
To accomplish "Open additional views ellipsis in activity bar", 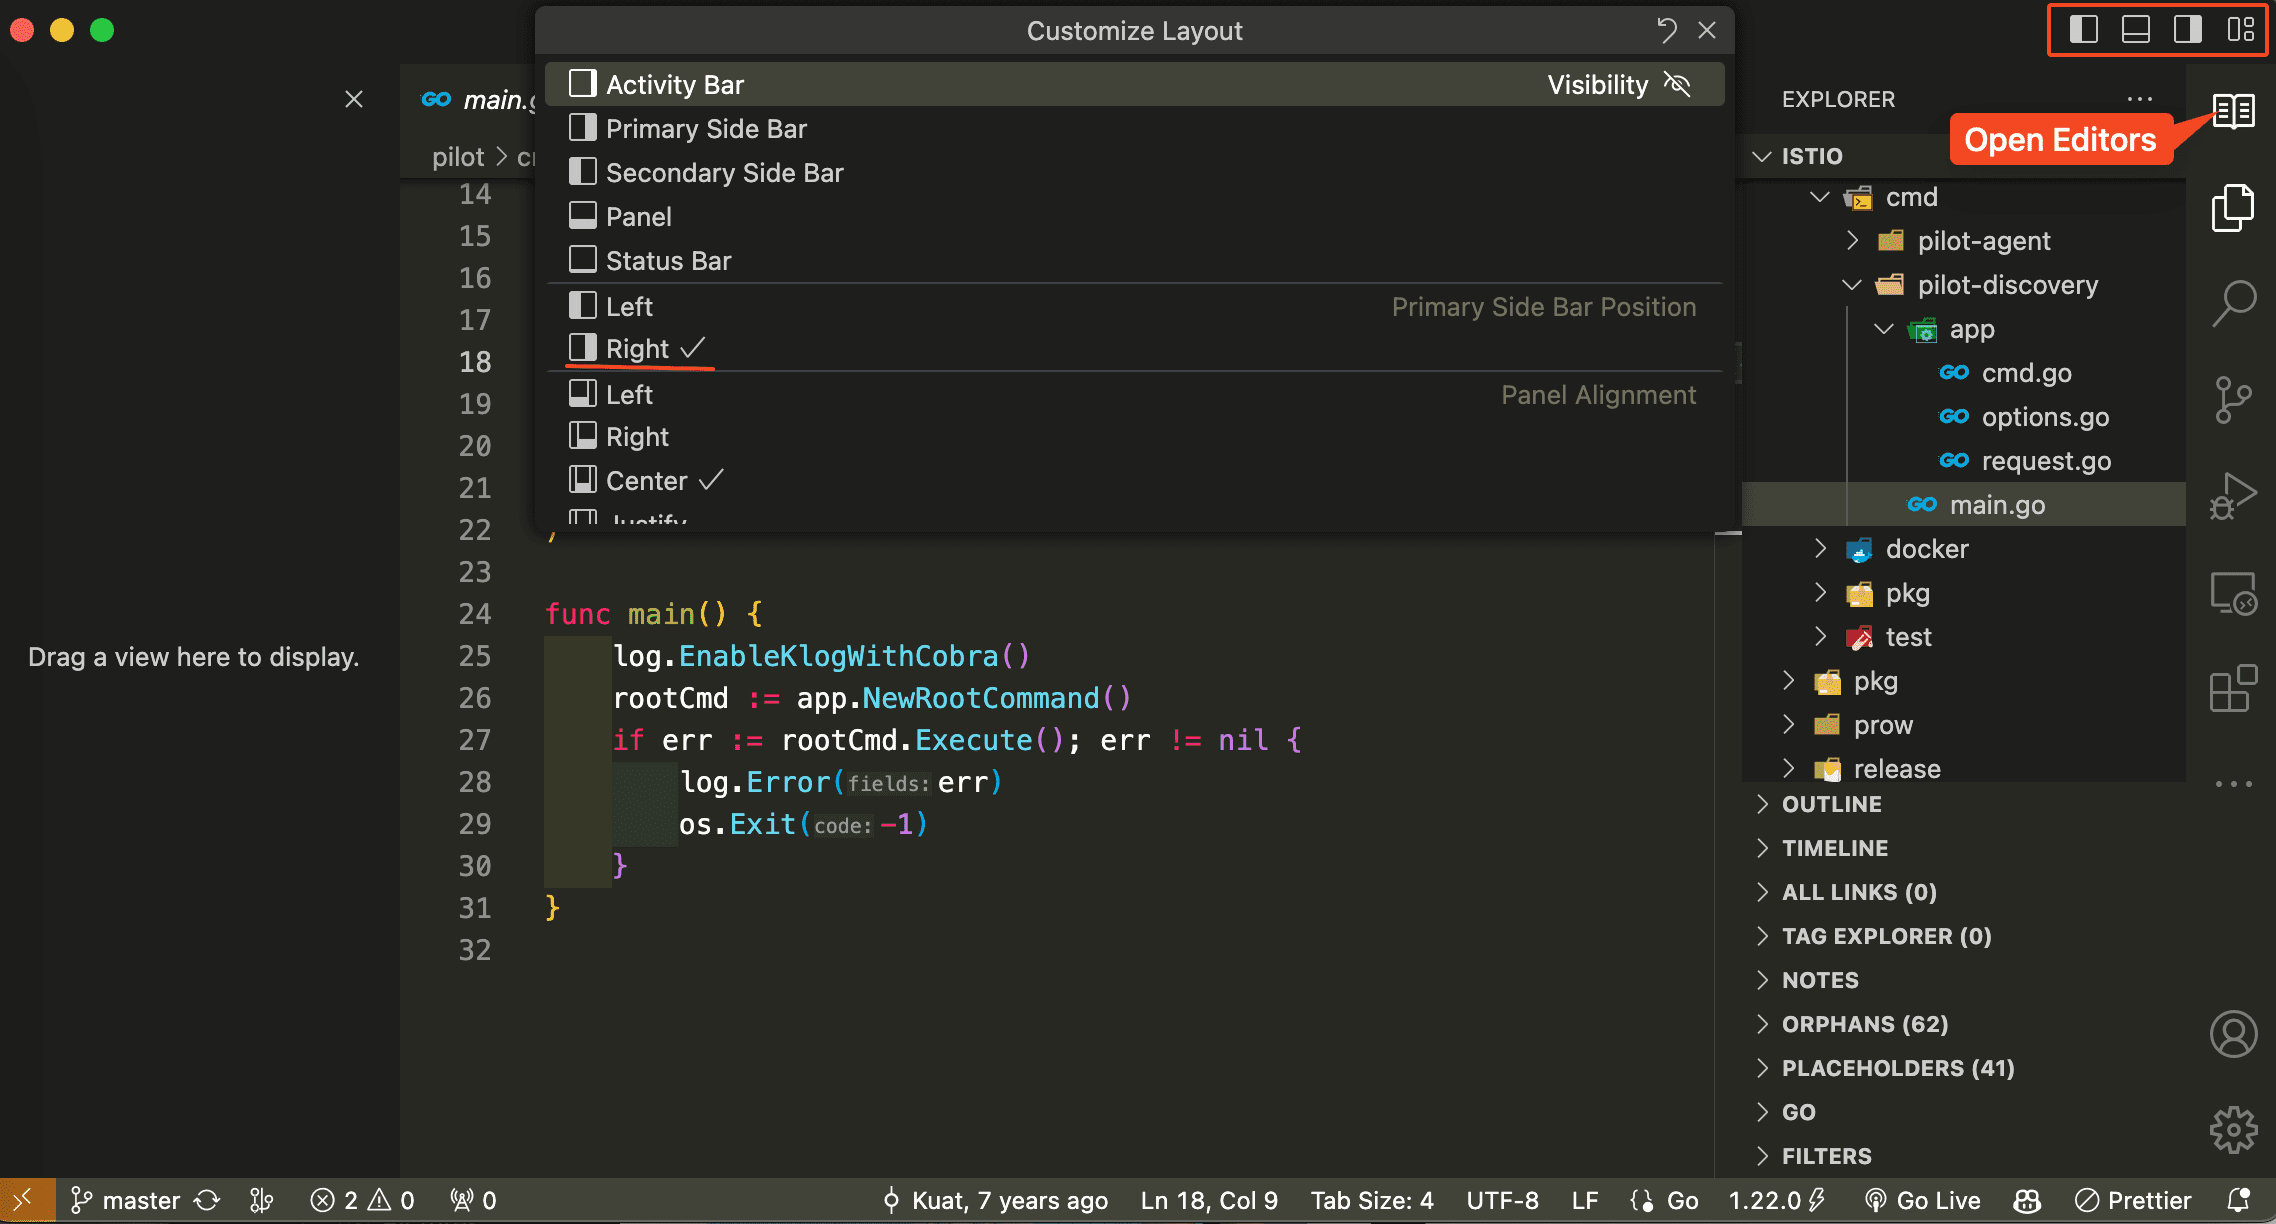I will point(2233,784).
